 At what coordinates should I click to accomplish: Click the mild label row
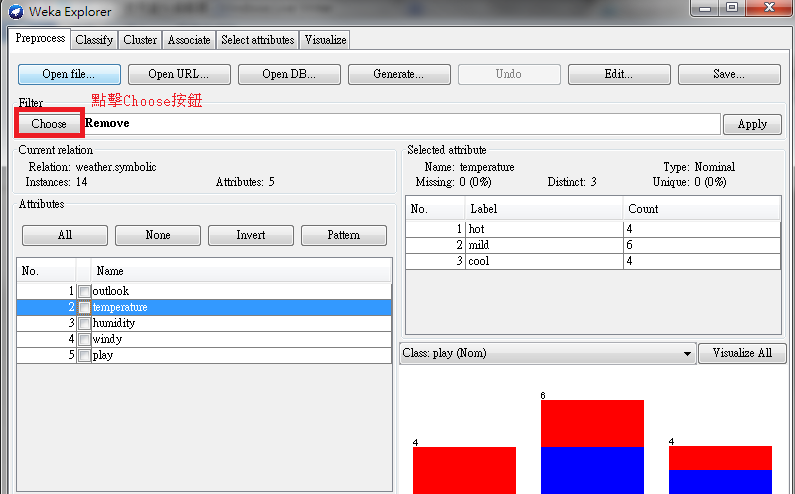[593, 245]
